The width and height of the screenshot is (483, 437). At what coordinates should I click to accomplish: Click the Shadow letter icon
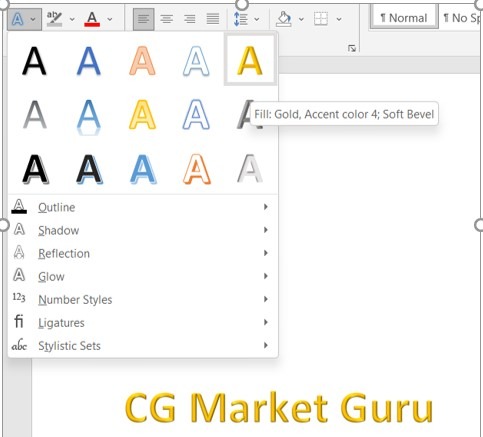19,229
